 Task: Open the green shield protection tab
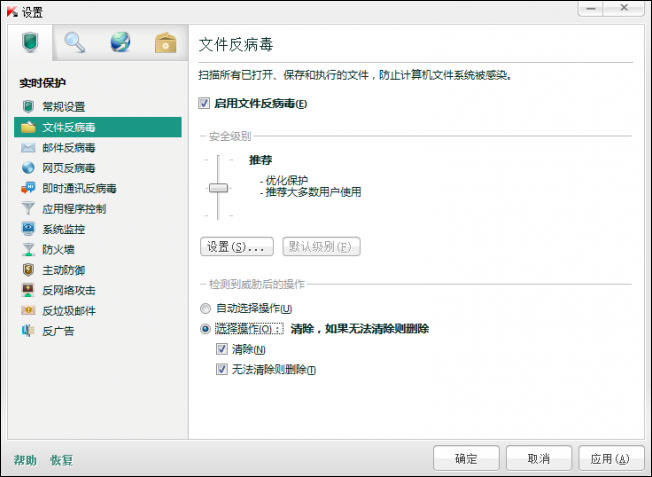pos(30,42)
